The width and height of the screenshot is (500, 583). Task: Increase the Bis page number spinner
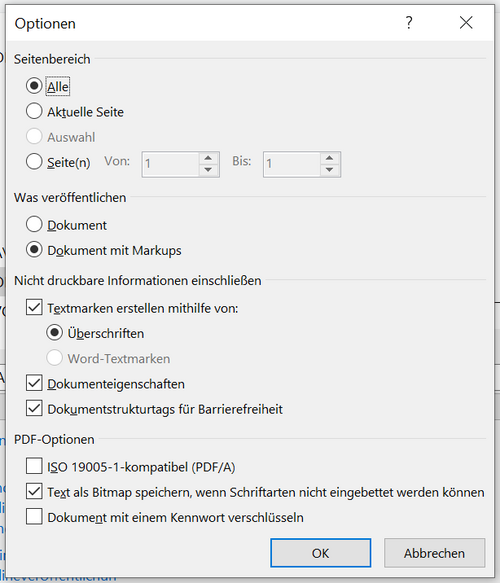pyautogui.click(x=329, y=158)
